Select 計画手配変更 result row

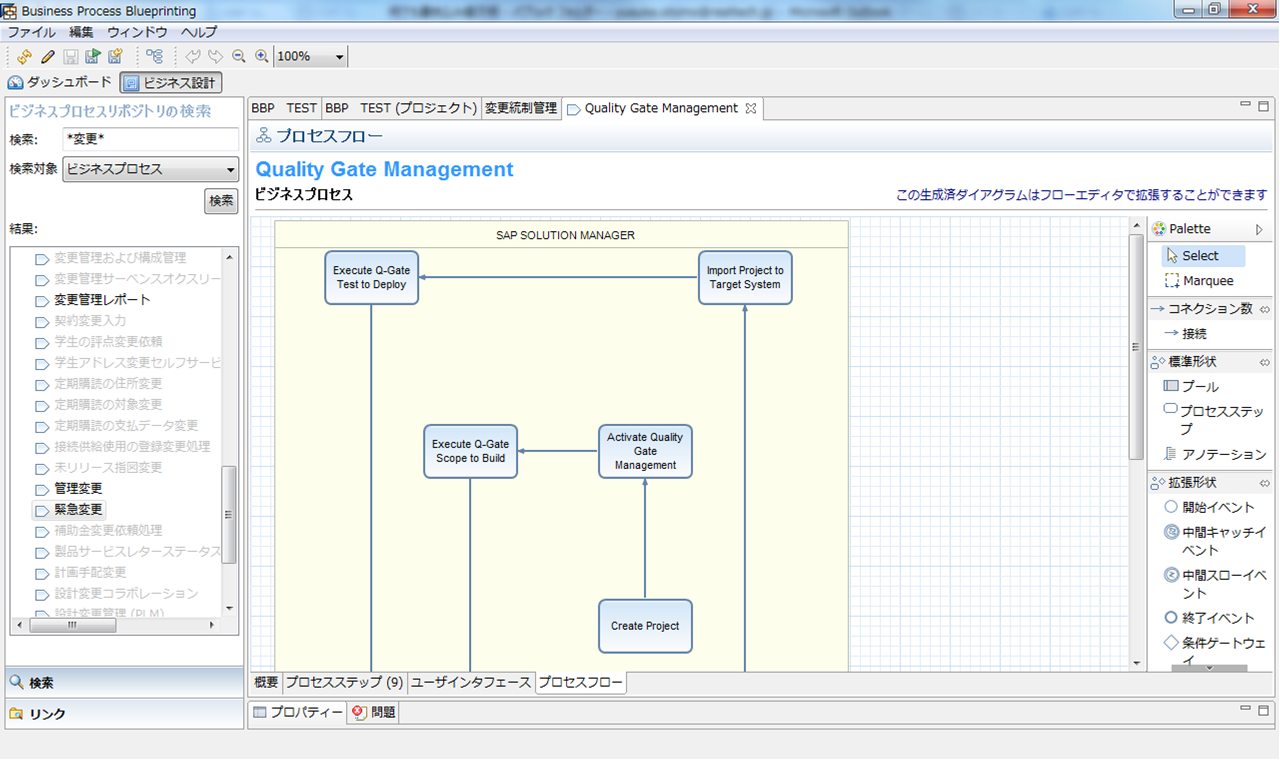point(90,573)
